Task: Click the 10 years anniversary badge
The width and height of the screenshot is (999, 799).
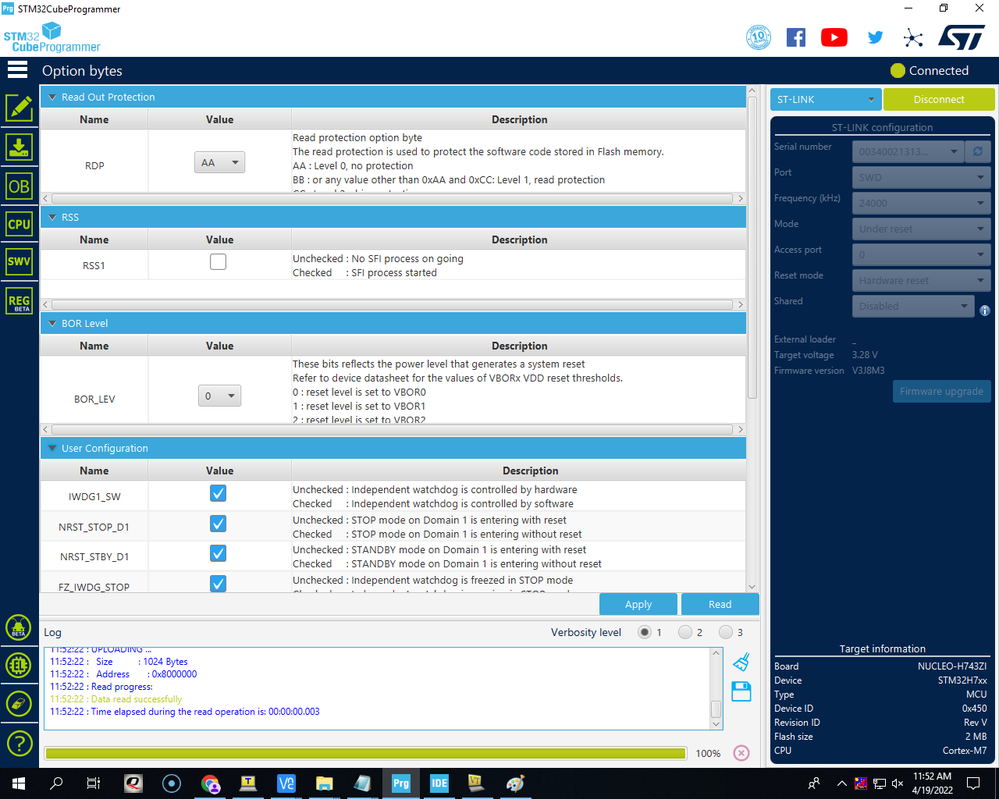Action: coord(758,37)
